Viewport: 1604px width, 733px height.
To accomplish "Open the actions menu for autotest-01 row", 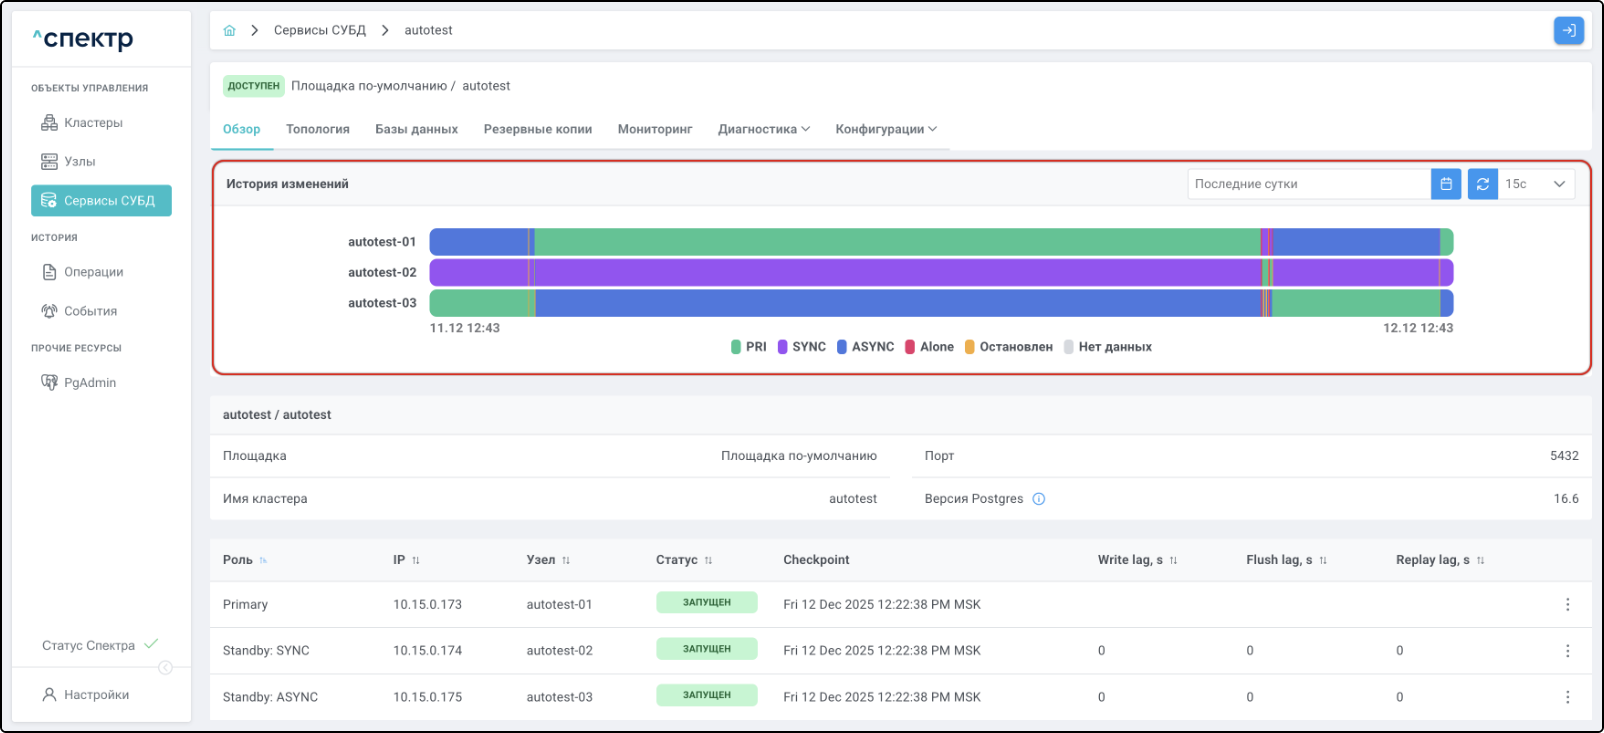I will point(1567,605).
